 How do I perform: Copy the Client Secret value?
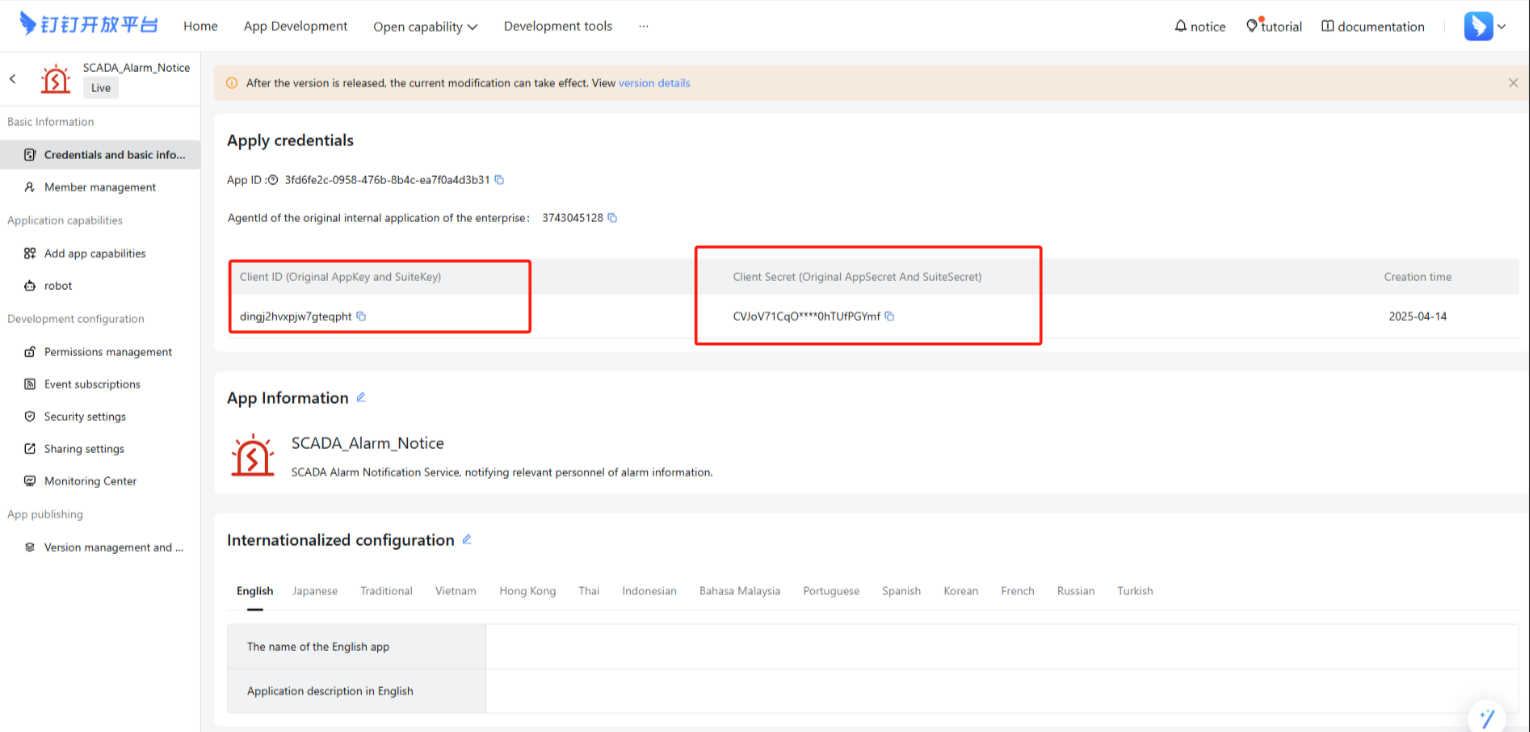click(x=889, y=317)
